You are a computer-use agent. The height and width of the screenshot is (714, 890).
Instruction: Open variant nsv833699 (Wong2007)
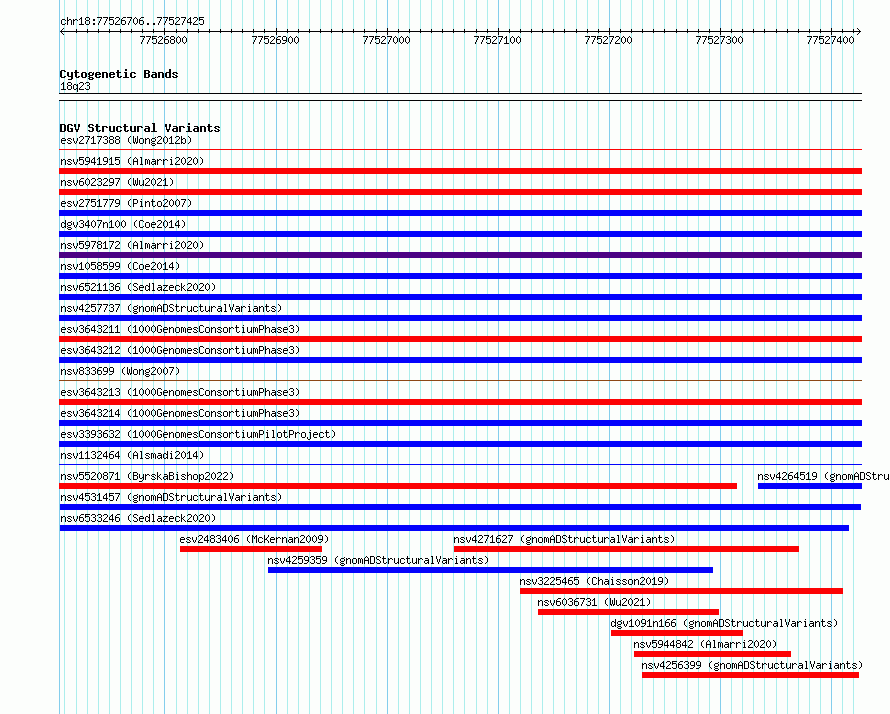(120, 371)
